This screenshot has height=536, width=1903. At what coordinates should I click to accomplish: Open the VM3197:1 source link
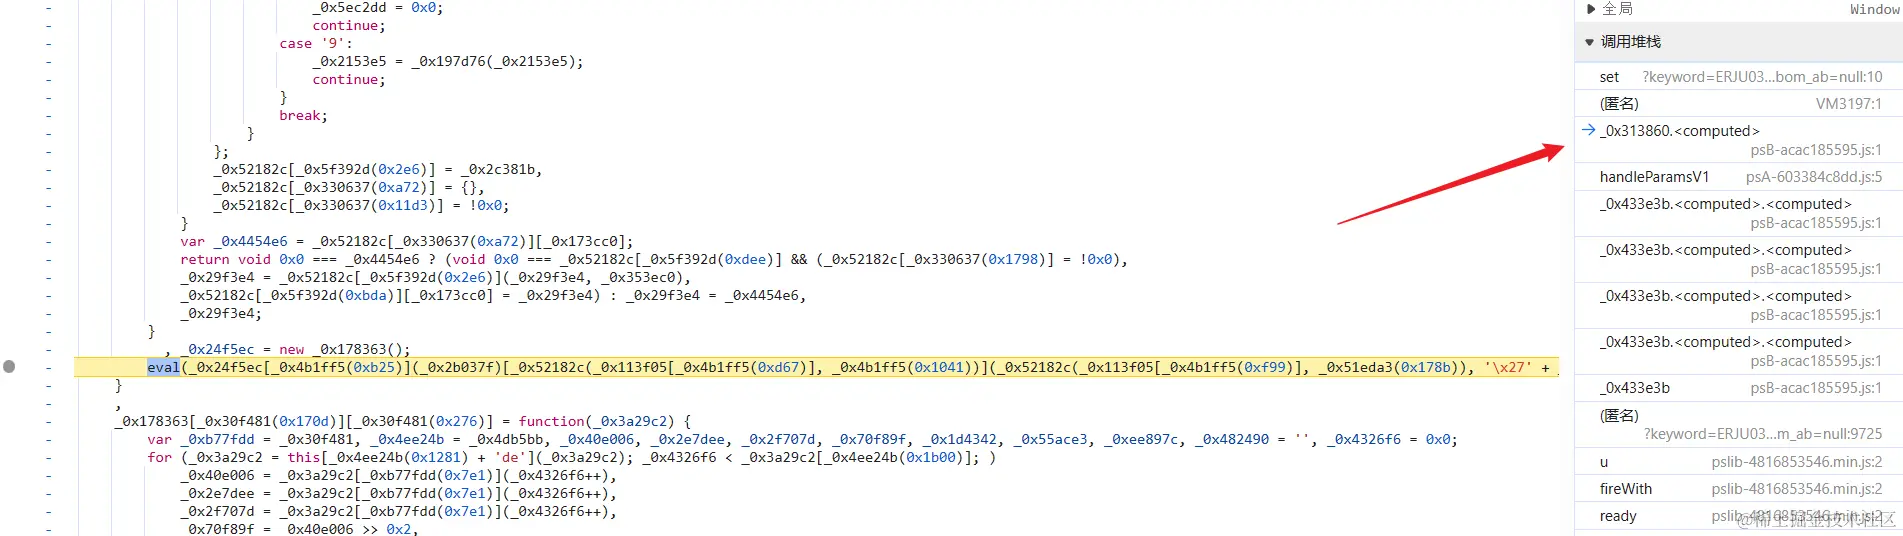pos(1848,104)
